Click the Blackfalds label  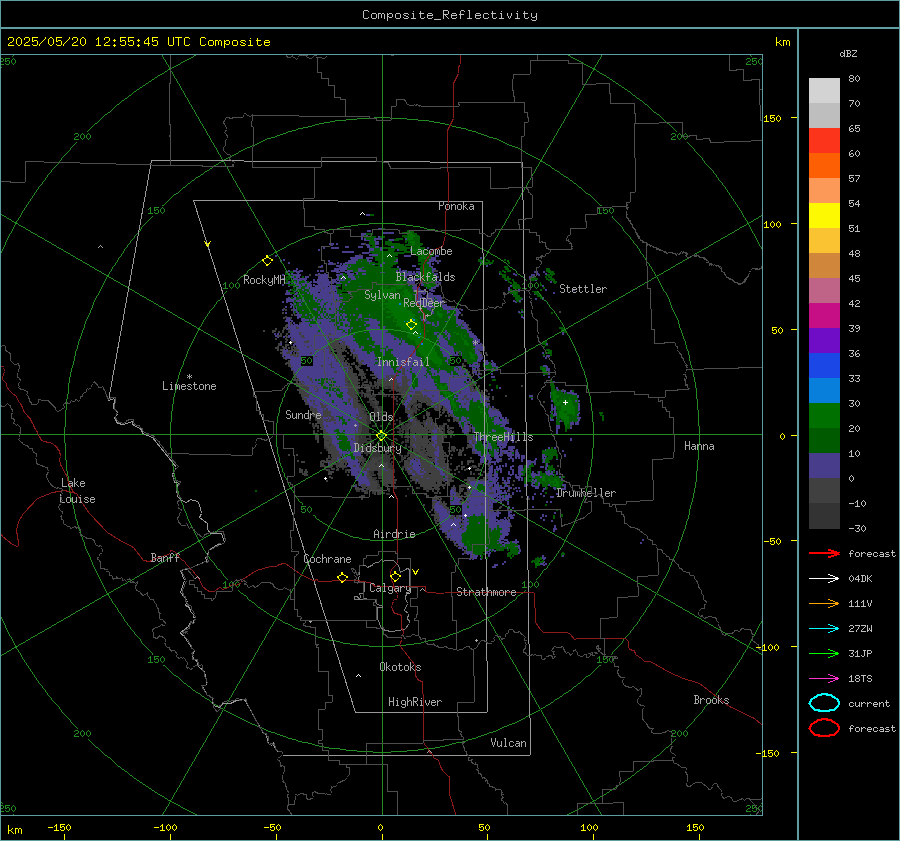(x=425, y=277)
